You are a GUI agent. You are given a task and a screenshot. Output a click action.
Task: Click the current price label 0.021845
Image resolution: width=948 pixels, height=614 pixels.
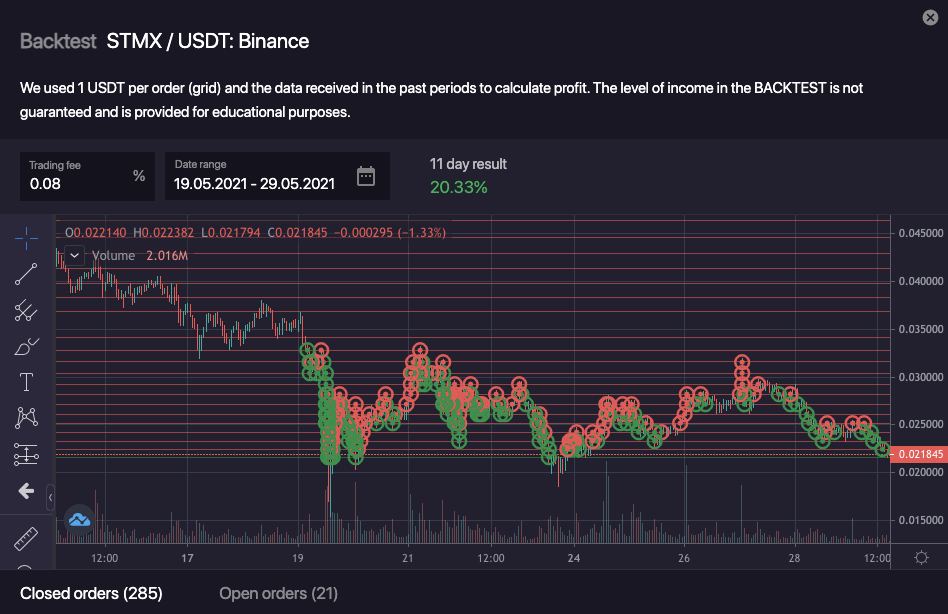[x=919, y=454]
